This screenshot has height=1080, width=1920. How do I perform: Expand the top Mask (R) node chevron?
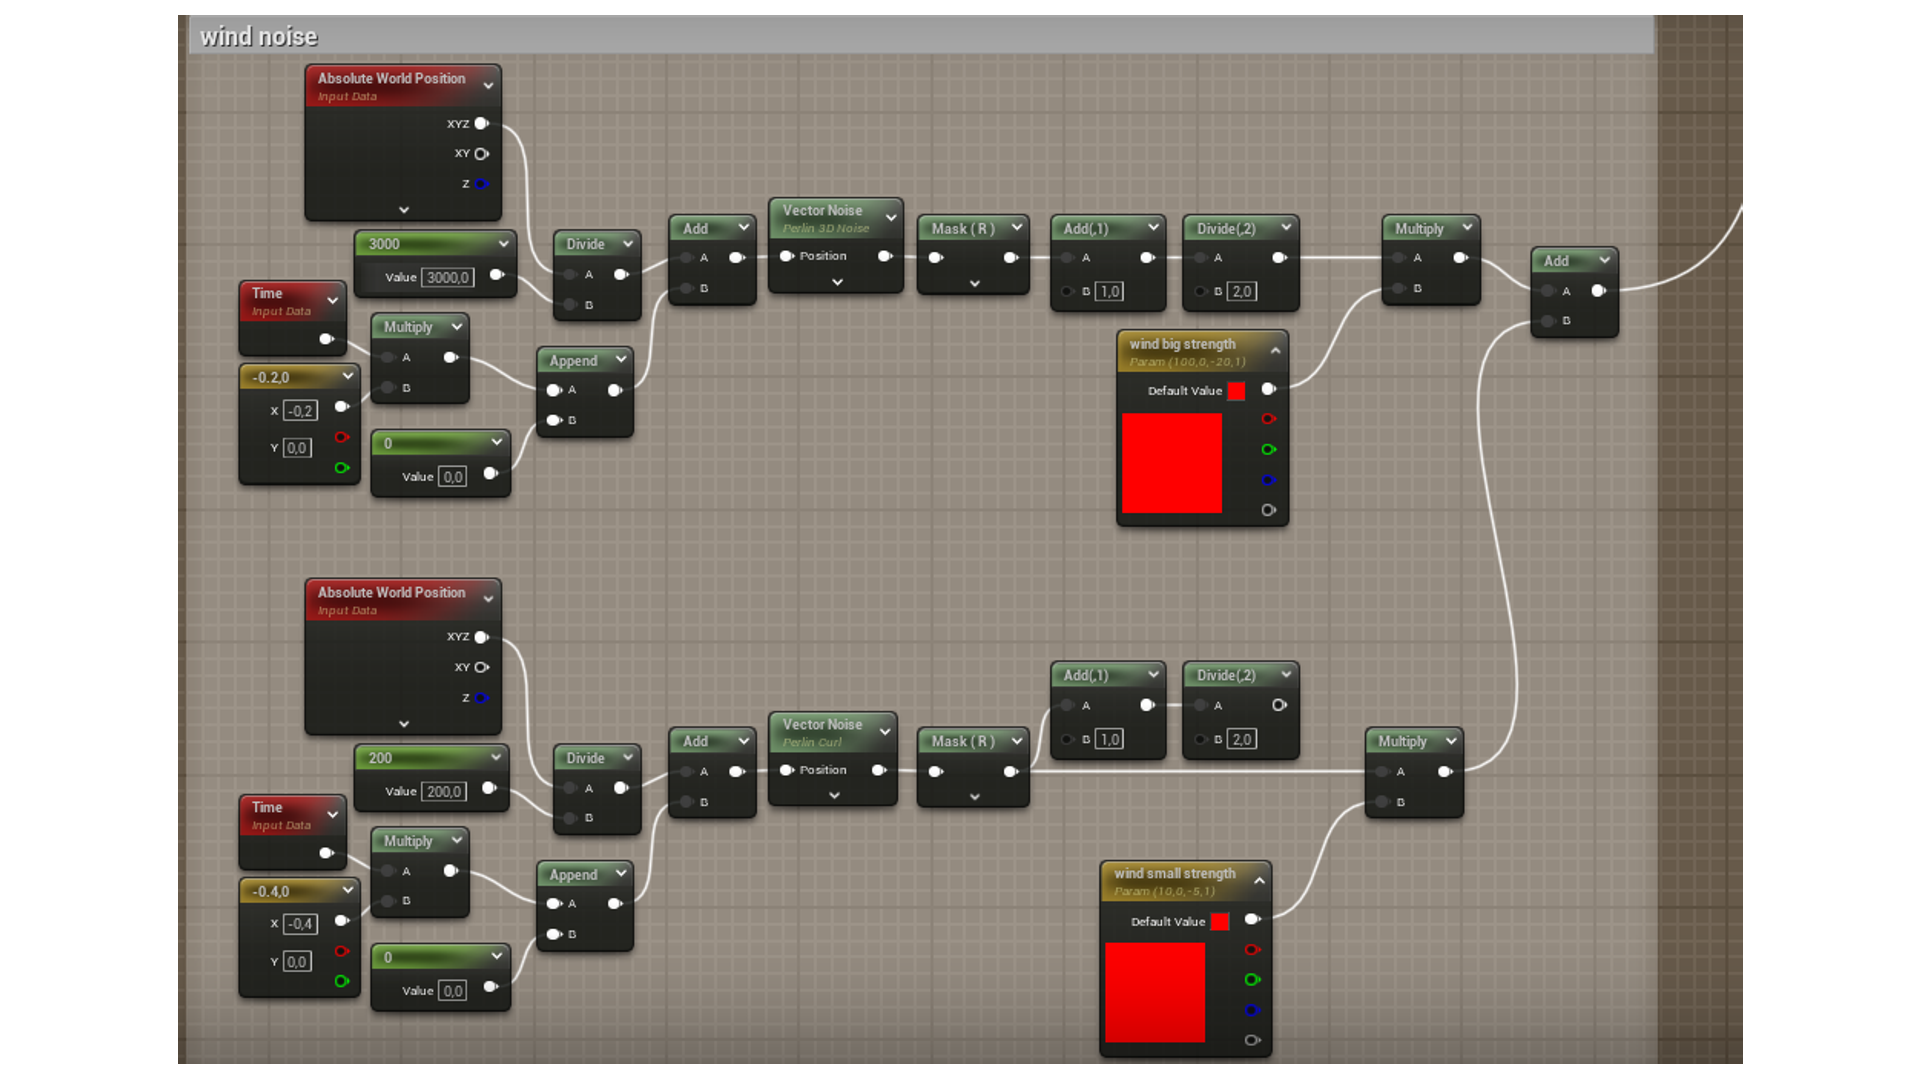tap(974, 284)
